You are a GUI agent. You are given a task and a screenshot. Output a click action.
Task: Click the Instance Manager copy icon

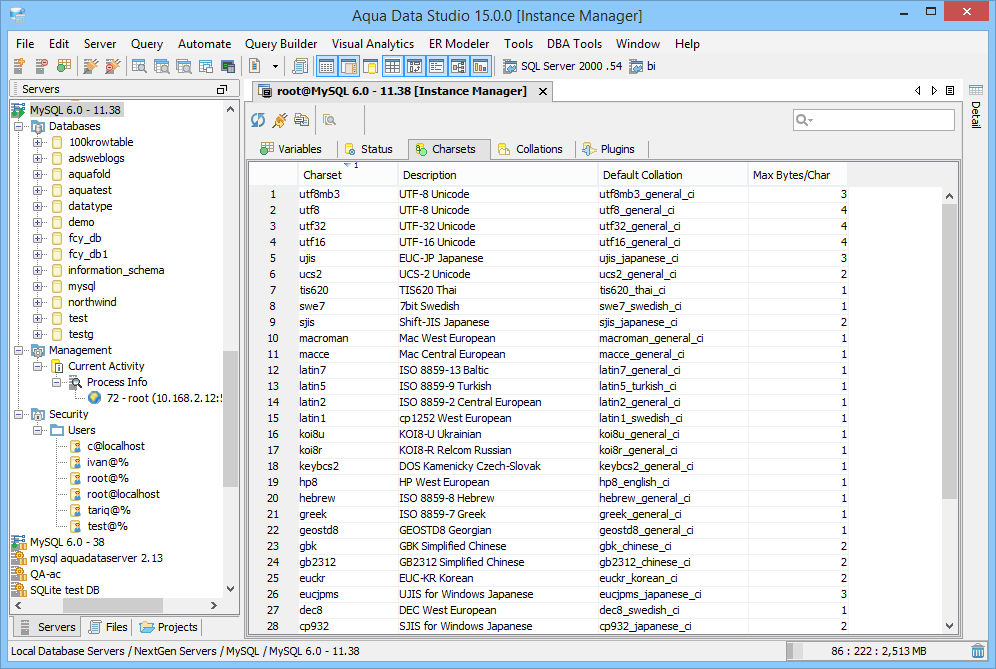click(302, 119)
